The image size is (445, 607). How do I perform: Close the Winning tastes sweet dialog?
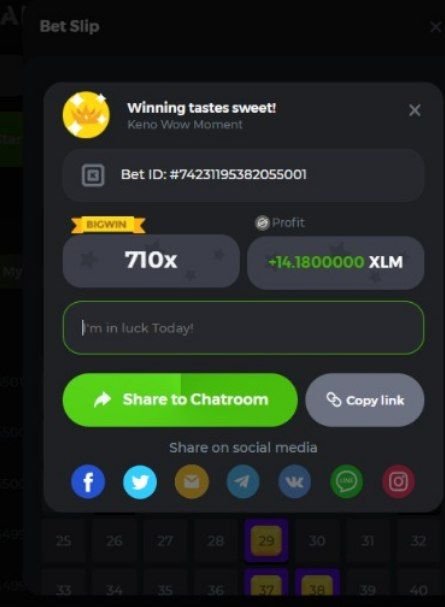click(x=415, y=110)
